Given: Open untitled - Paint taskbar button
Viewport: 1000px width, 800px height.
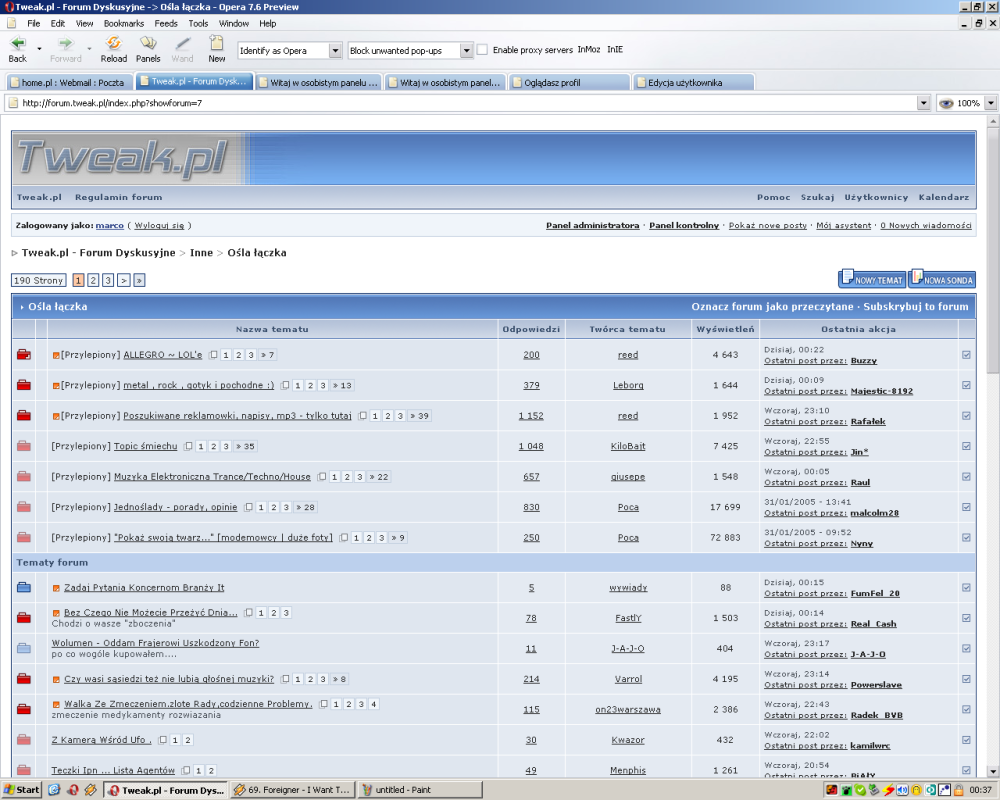Looking at the screenshot, I should tap(419, 790).
